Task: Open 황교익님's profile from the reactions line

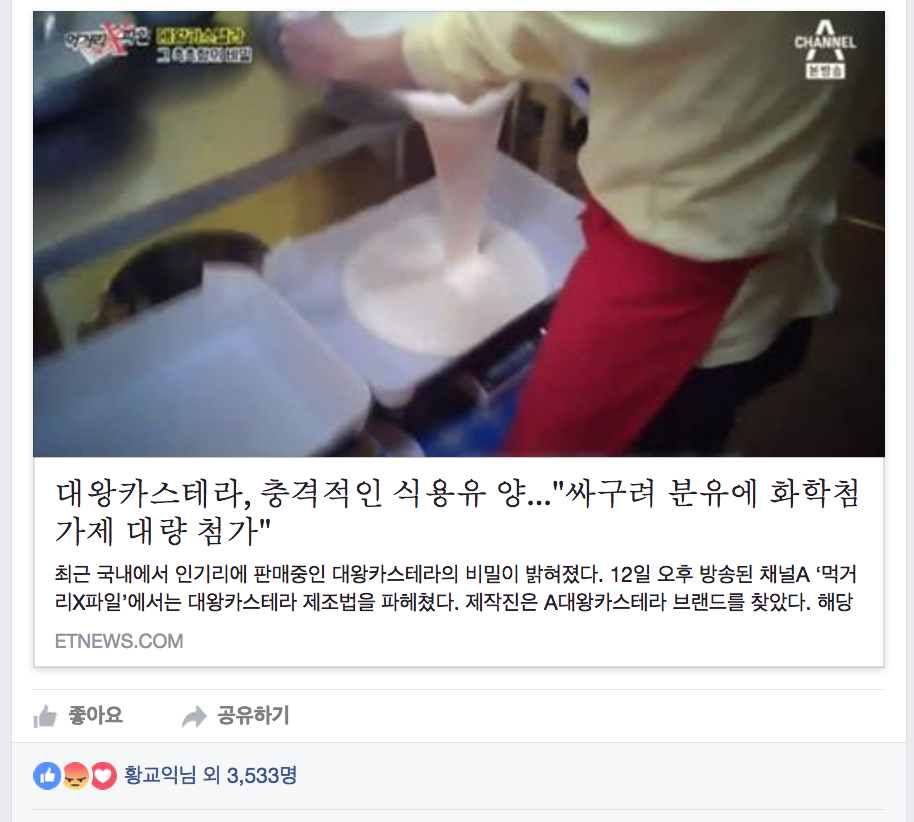Action: (160, 775)
